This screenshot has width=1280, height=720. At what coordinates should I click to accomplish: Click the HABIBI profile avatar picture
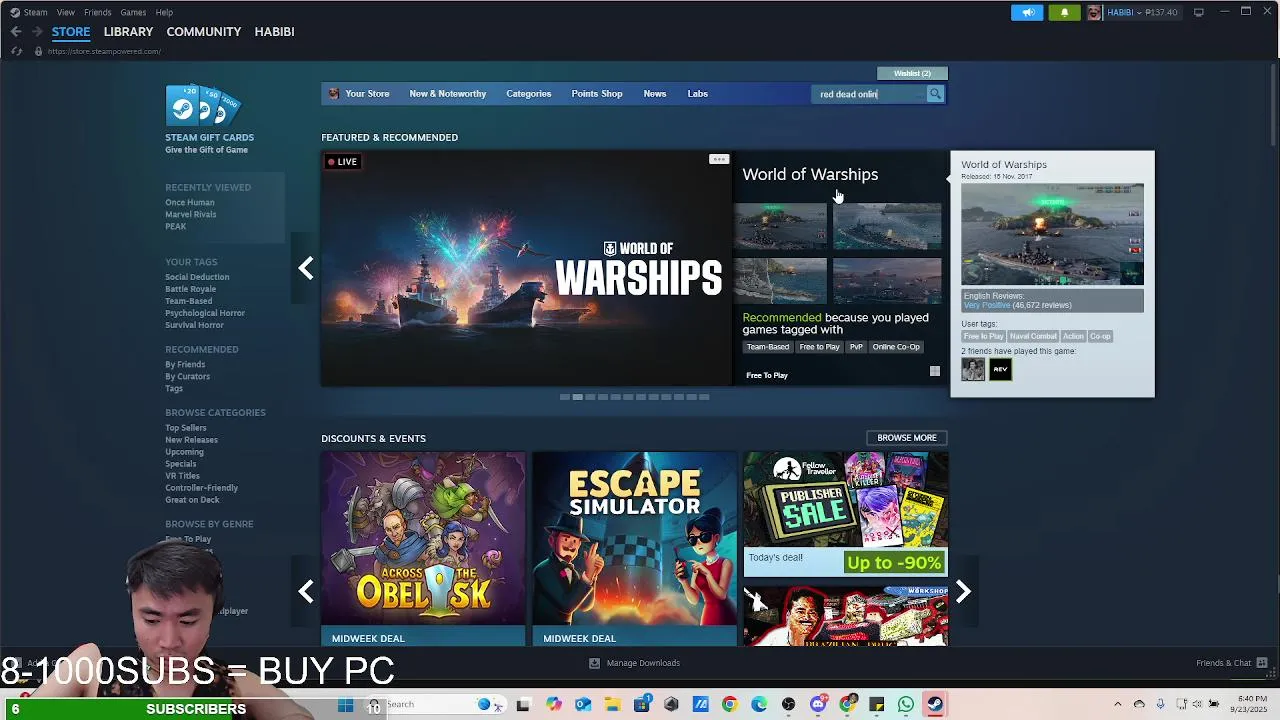pos(1094,12)
